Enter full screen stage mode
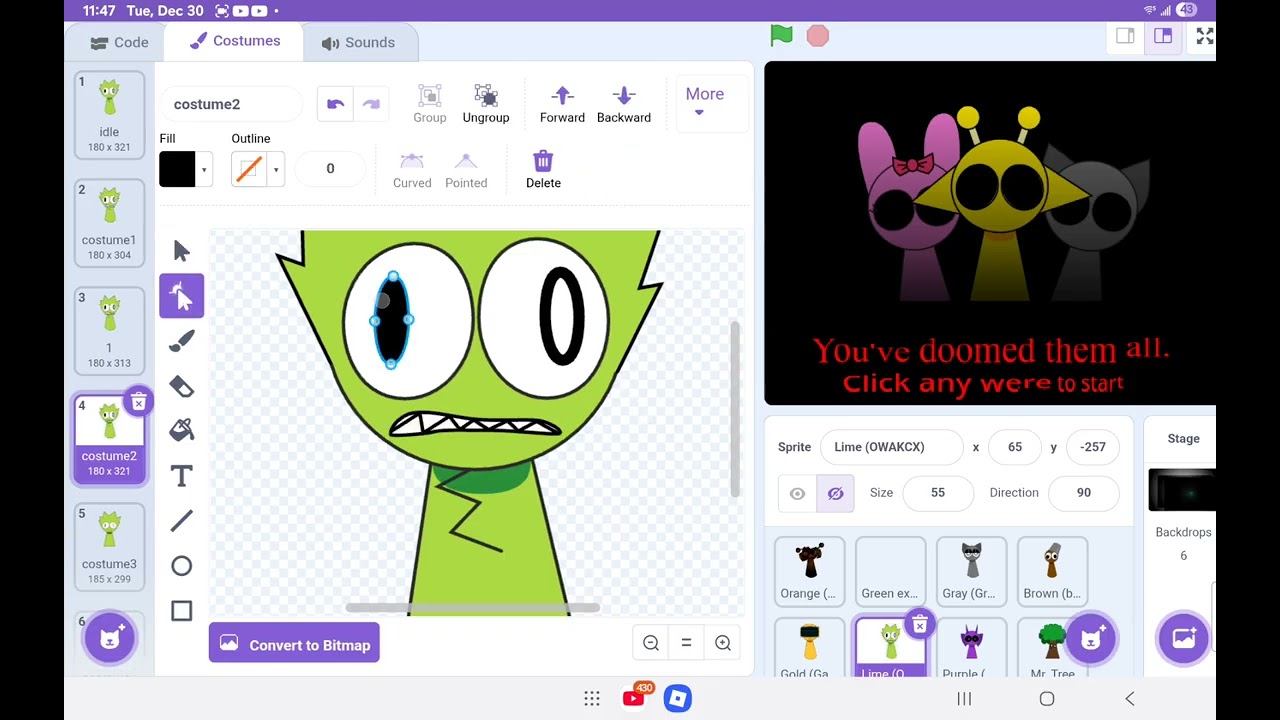 pos(1205,36)
